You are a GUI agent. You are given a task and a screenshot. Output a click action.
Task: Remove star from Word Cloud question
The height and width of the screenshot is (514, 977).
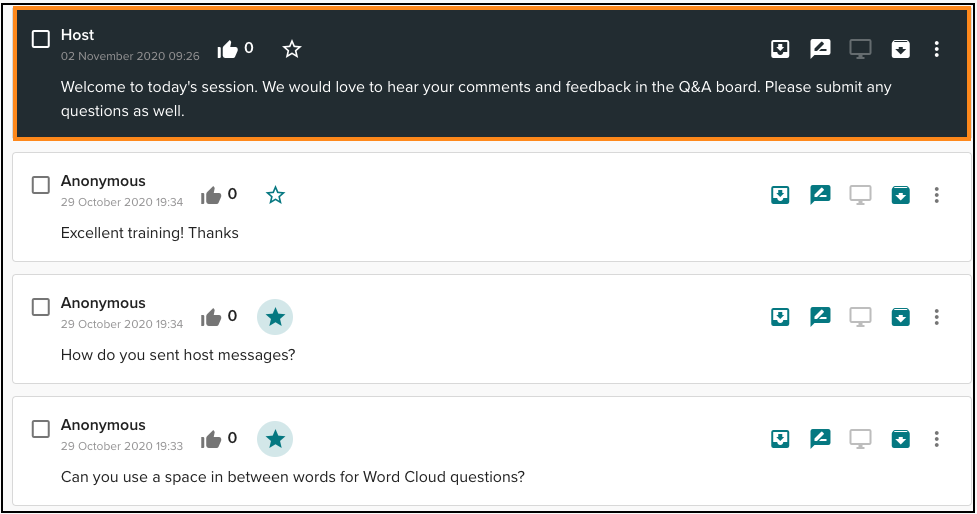(x=275, y=439)
